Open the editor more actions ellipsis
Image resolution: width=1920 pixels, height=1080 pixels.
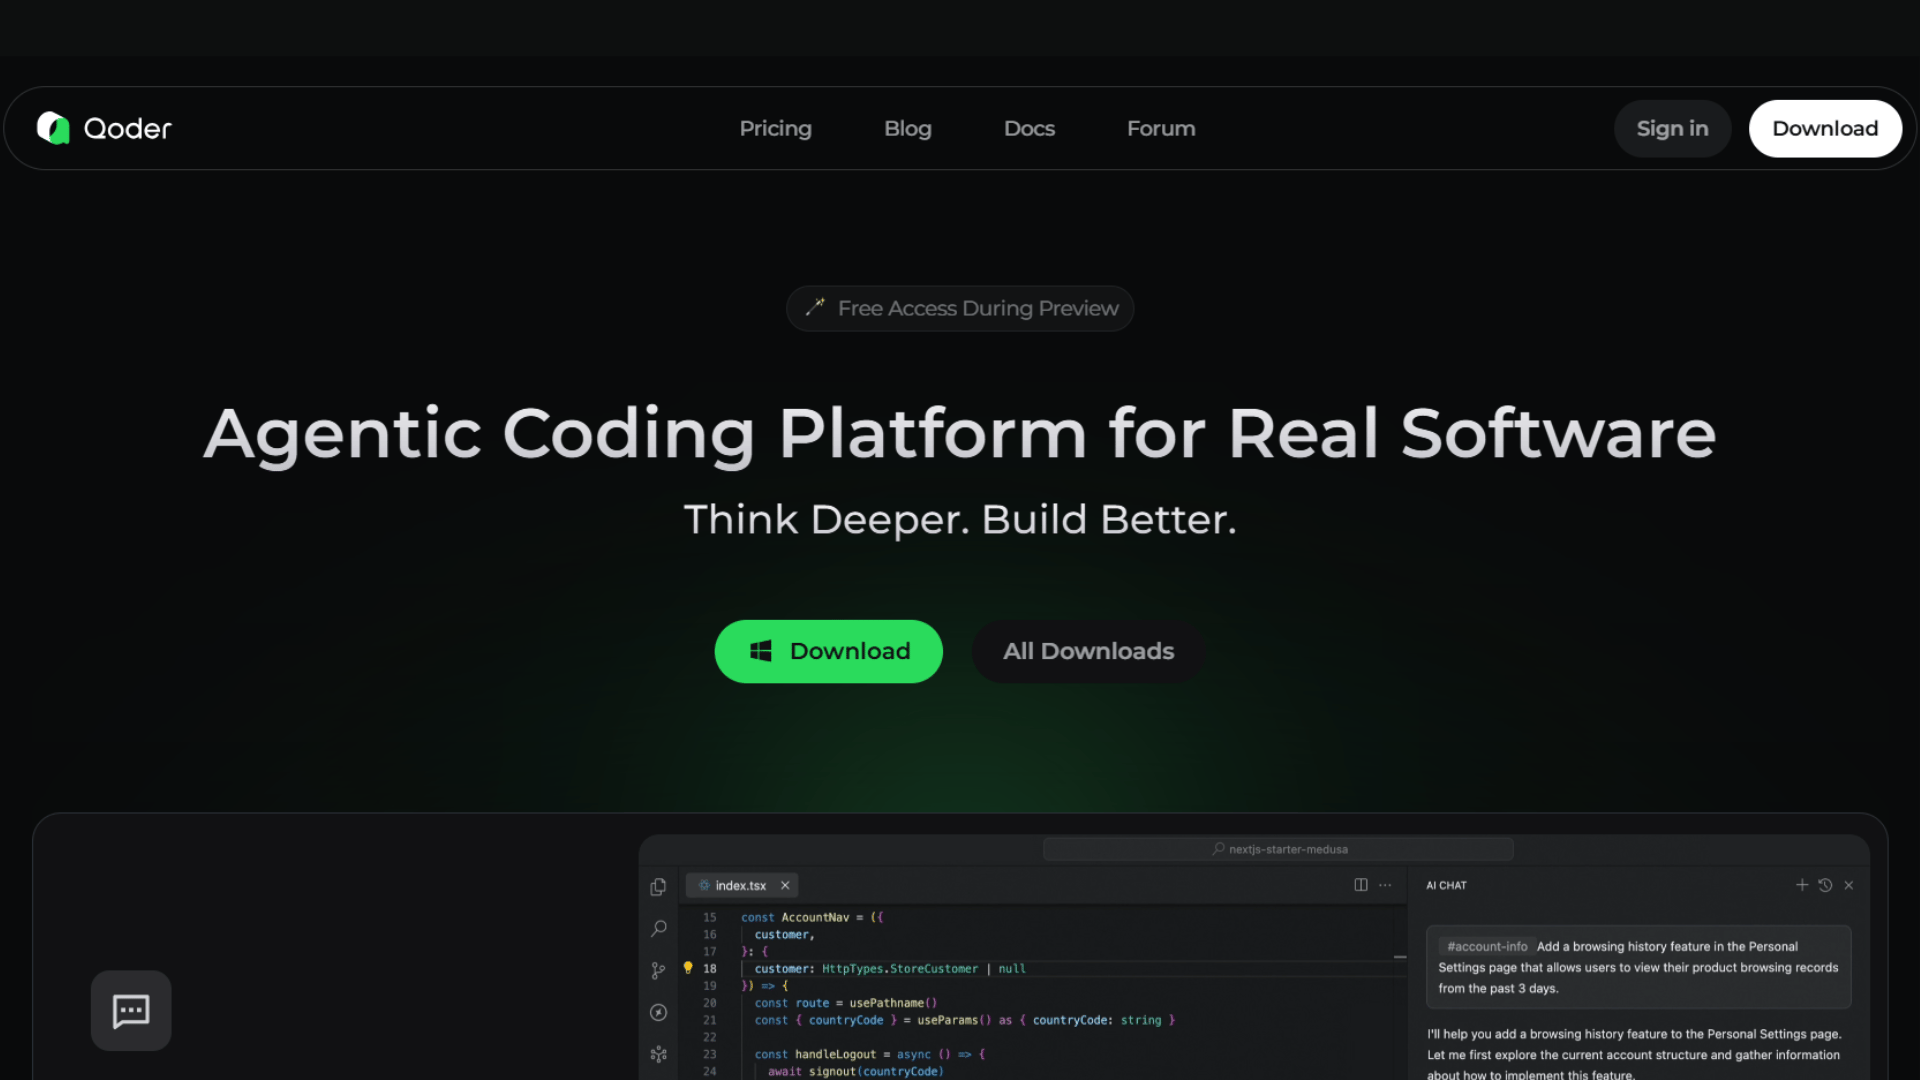tap(1385, 885)
